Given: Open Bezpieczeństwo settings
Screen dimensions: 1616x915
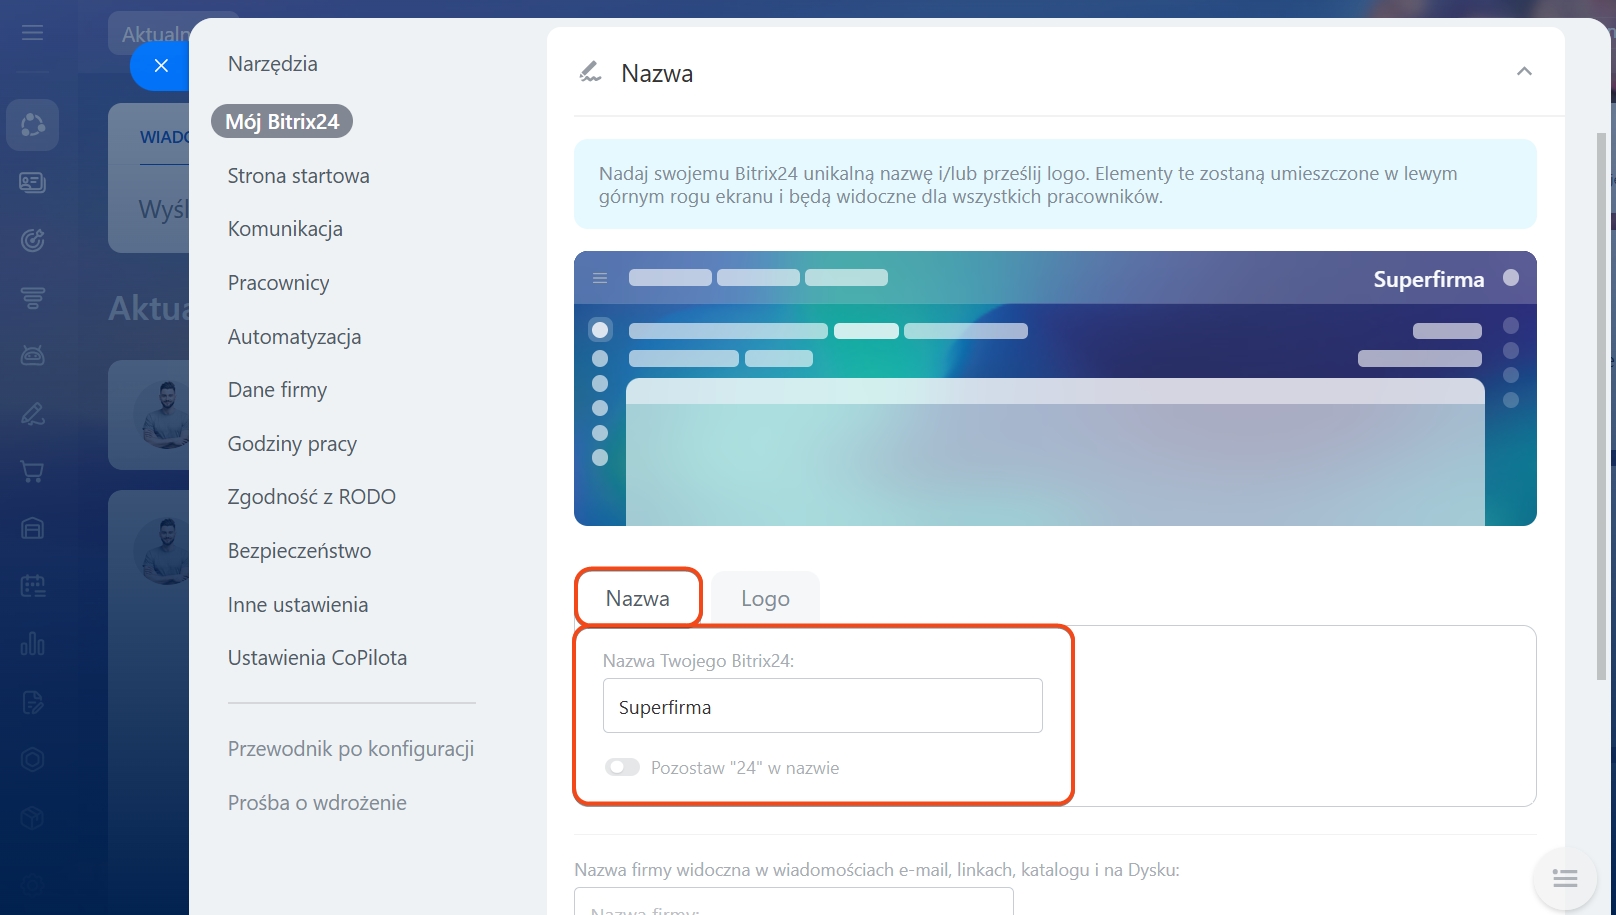Looking at the screenshot, I should (x=299, y=551).
